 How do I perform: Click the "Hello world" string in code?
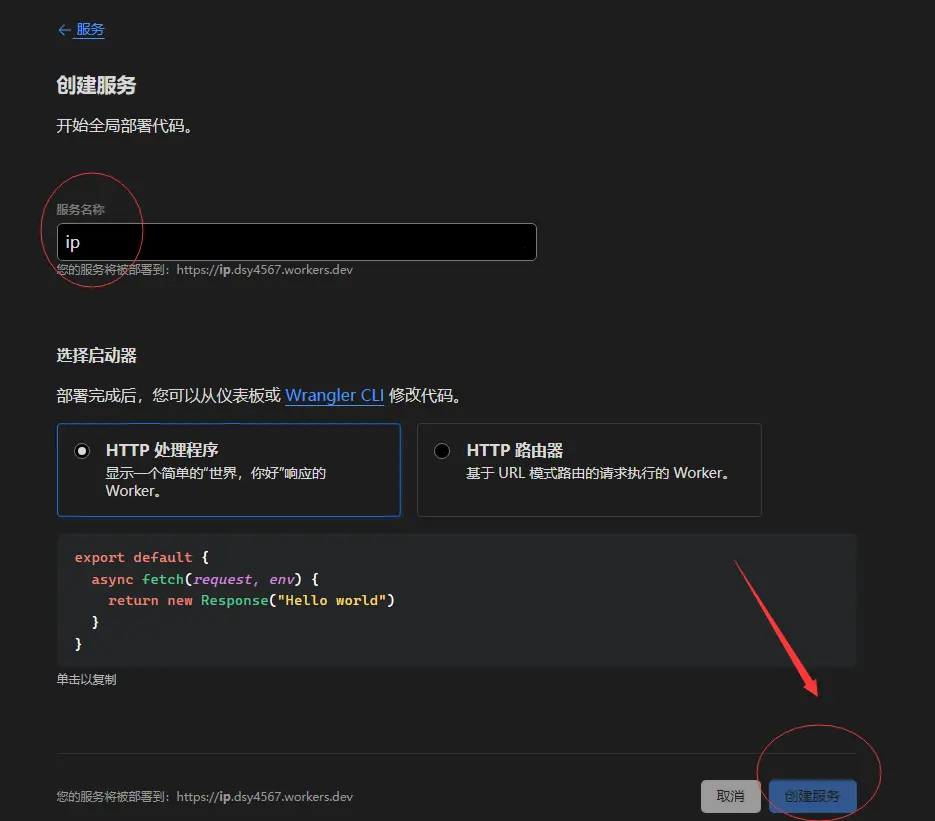[x=337, y=600]
